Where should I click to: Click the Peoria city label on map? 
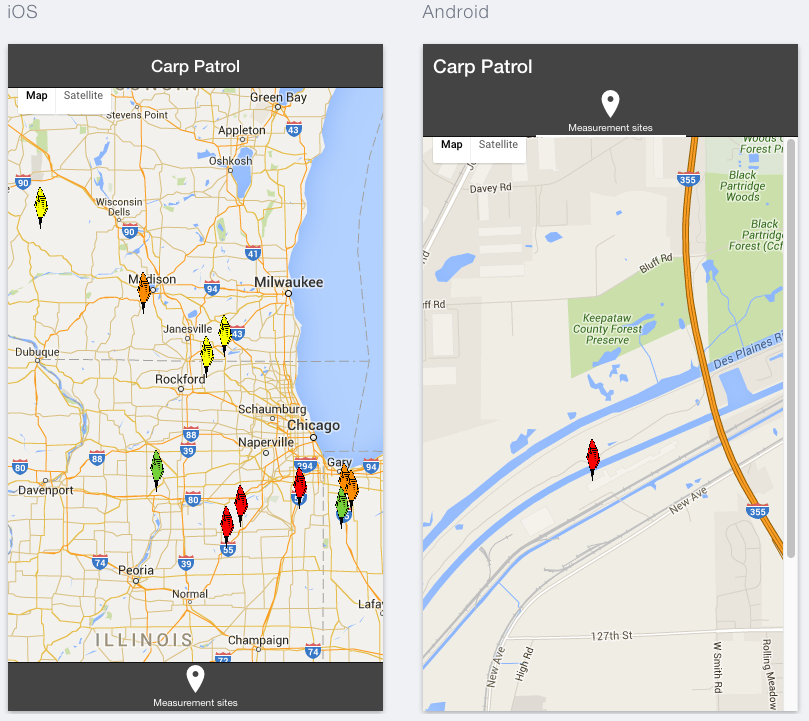(136, 570)
